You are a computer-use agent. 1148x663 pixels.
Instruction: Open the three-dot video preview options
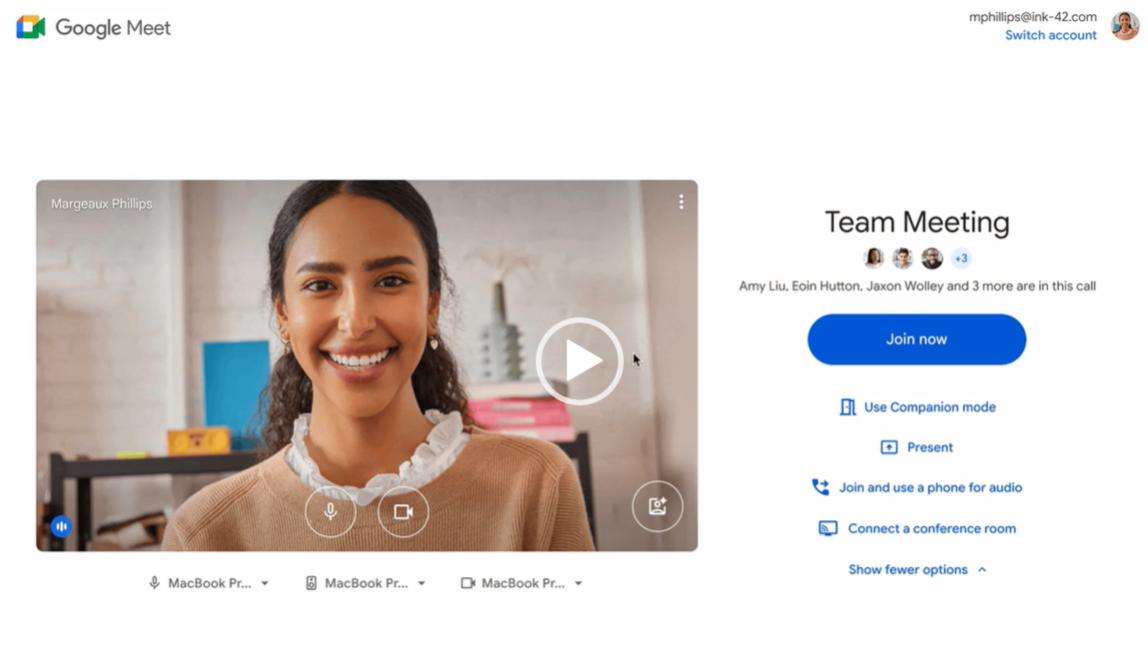point(681,202)
